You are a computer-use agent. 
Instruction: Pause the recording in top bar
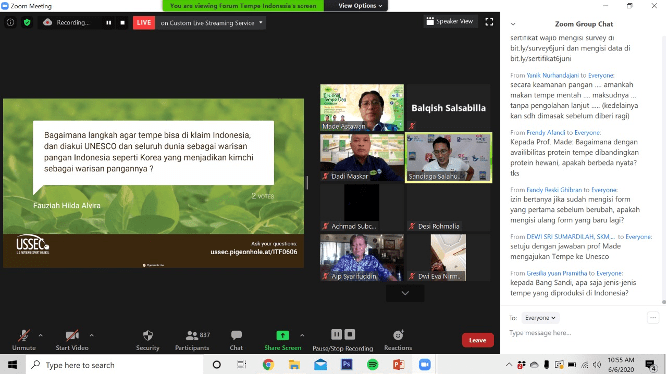tap(109, 22)
